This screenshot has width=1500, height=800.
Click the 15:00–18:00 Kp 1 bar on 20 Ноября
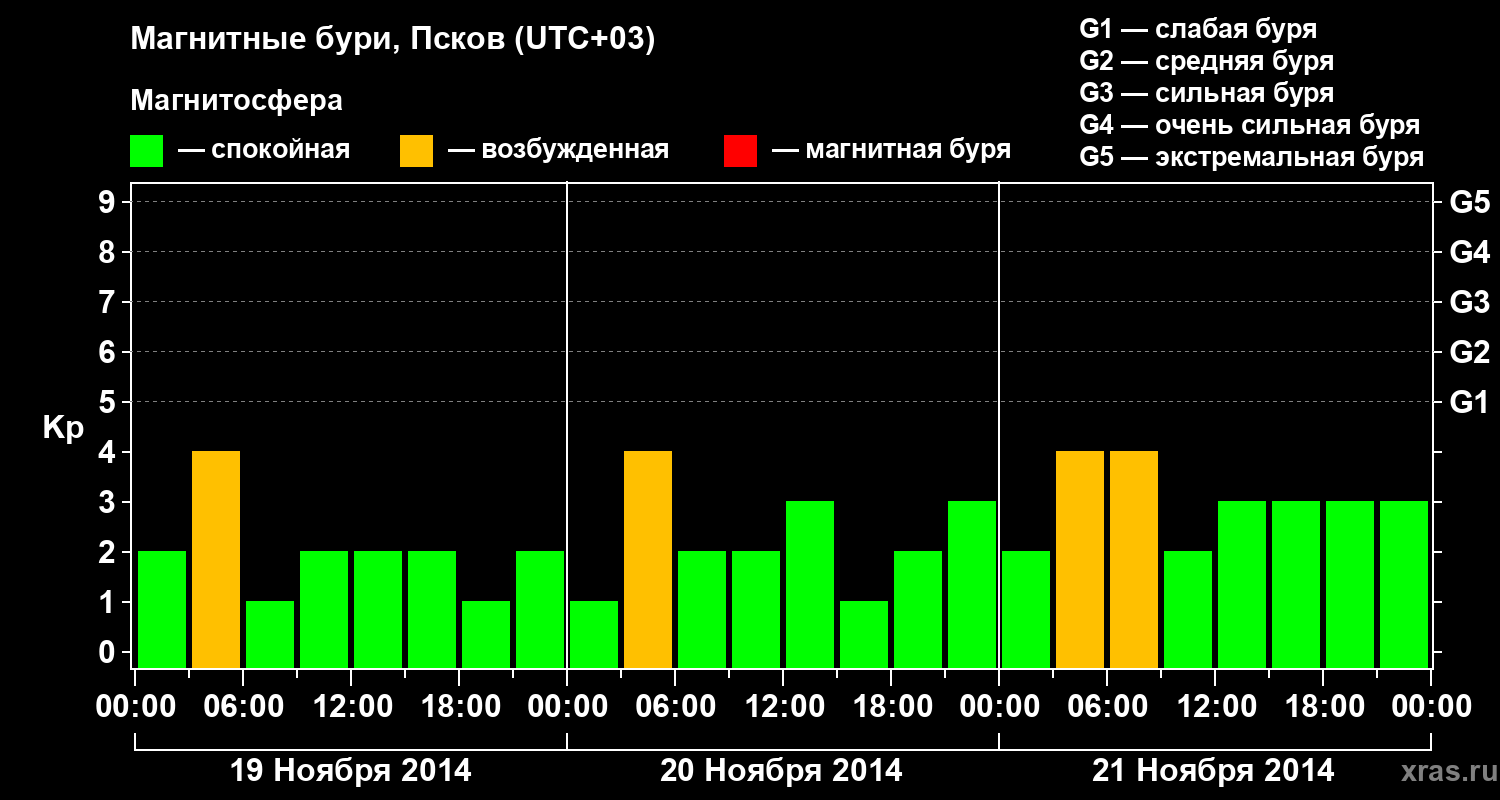[x=864, y=634]
